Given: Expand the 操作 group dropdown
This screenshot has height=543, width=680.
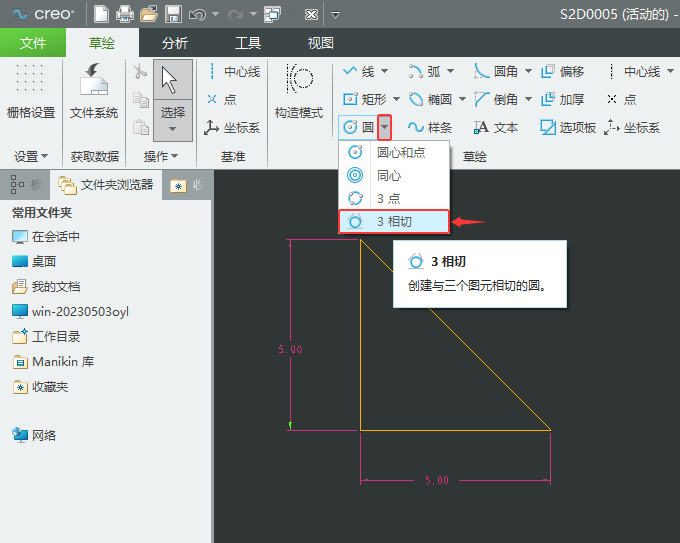Looking at the screenshot, I should coord(161,156).
